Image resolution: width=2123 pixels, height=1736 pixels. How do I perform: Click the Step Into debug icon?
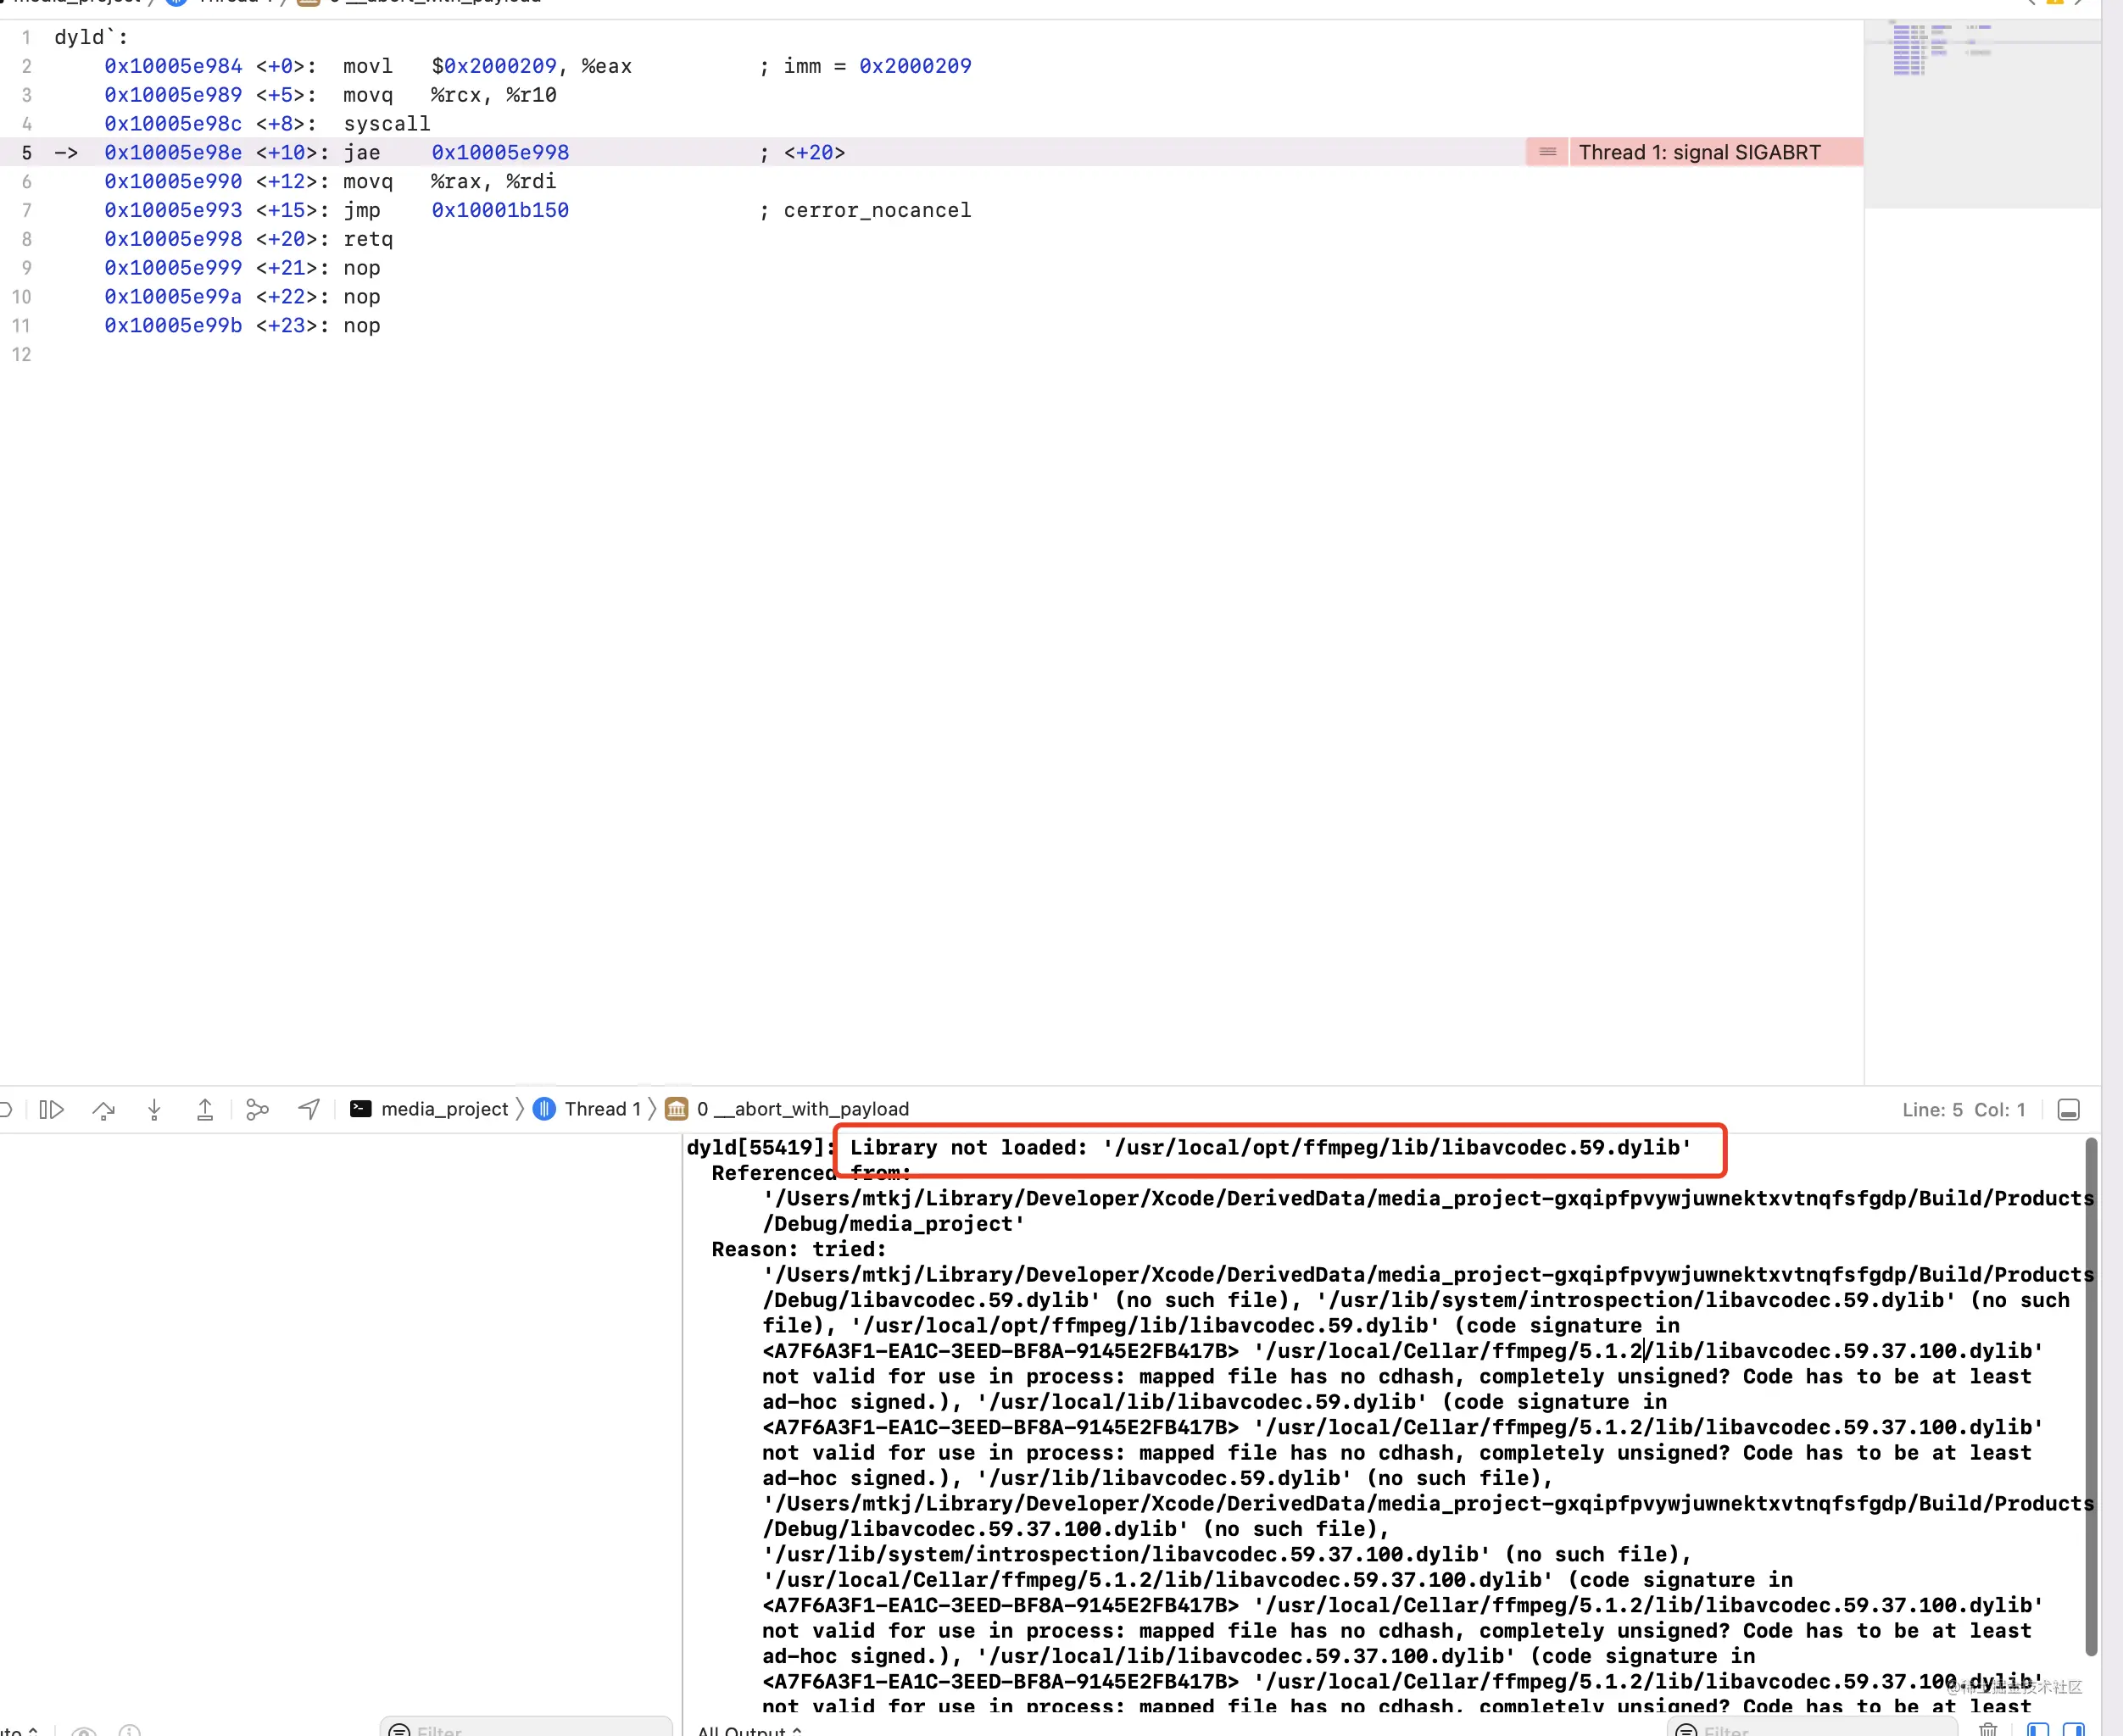click(154, 1109)
